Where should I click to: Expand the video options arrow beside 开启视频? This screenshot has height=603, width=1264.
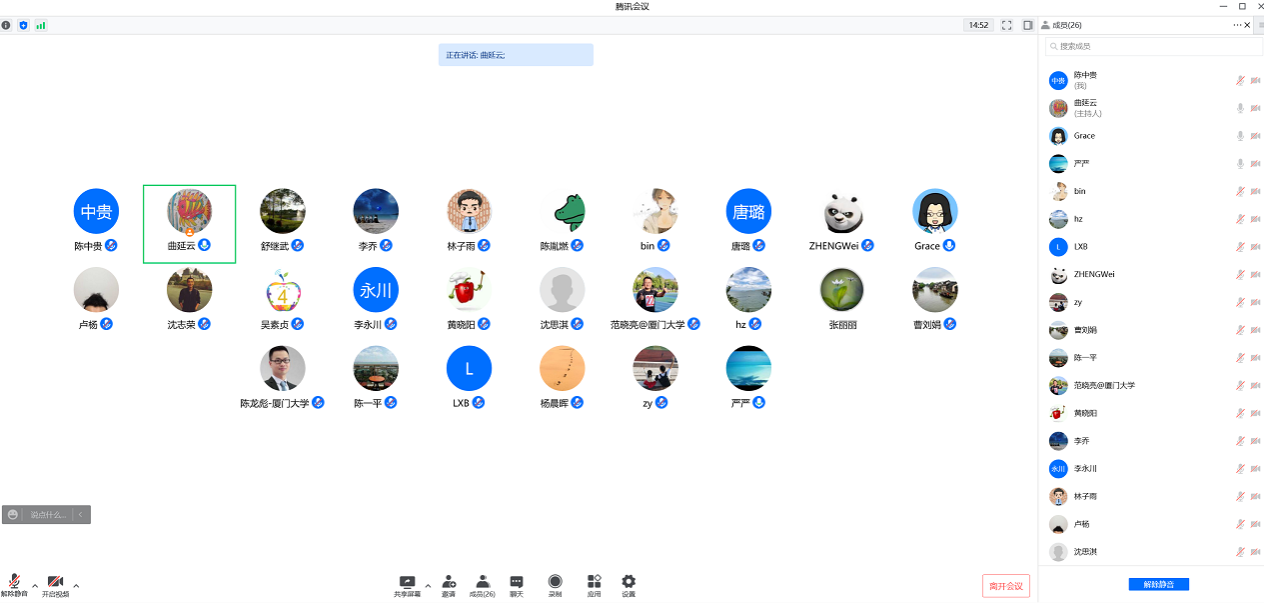tap(76, 585)
